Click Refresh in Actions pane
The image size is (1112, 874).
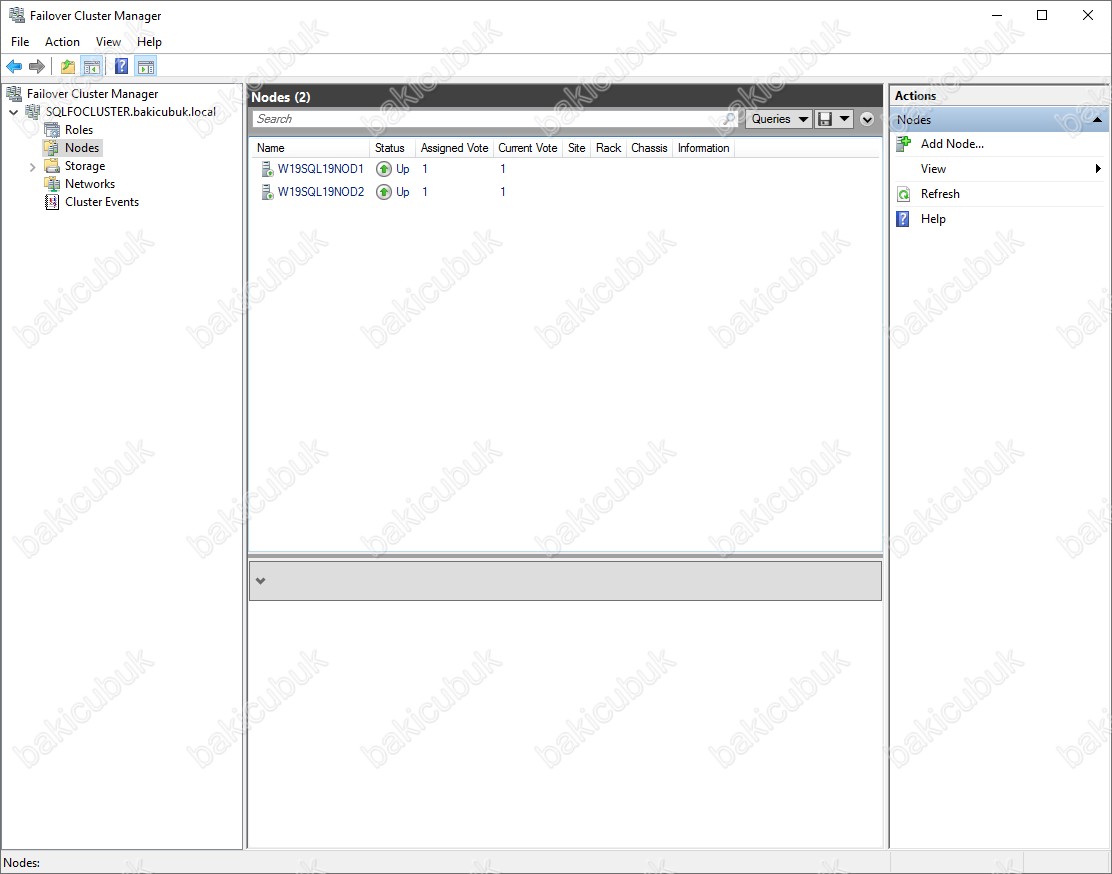[x=940, y=194]
